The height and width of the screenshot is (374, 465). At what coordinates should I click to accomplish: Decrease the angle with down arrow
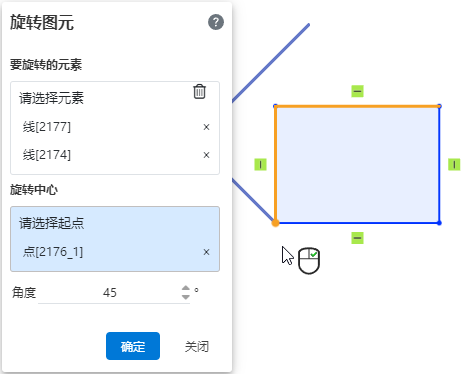tap(186, 297)
